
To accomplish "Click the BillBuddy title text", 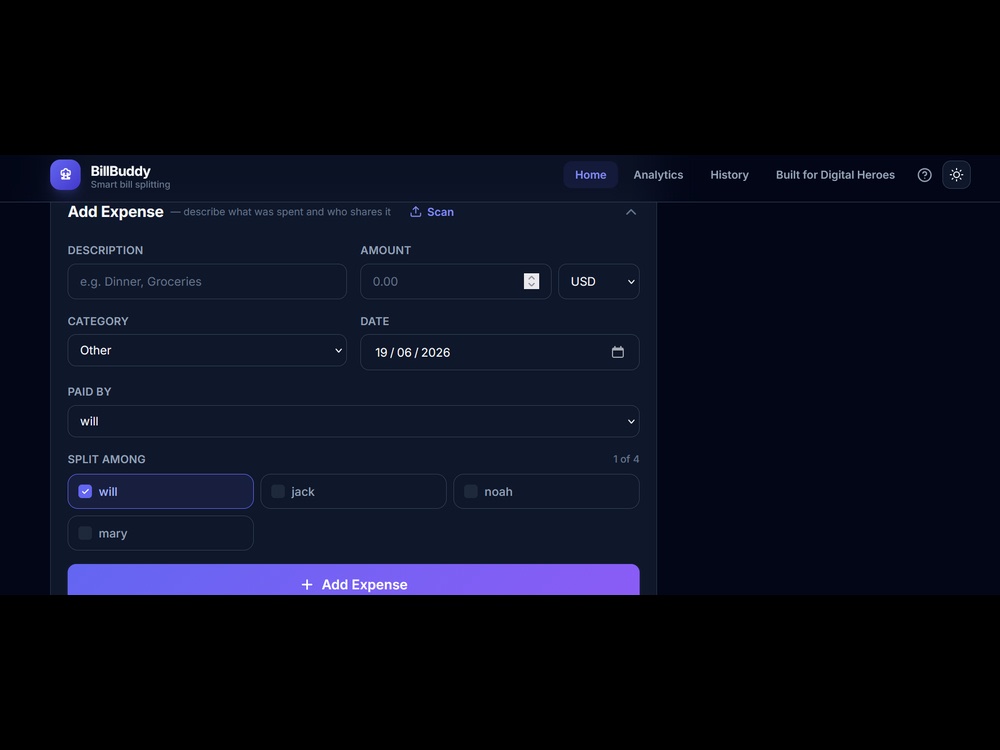I will point(121,171).
